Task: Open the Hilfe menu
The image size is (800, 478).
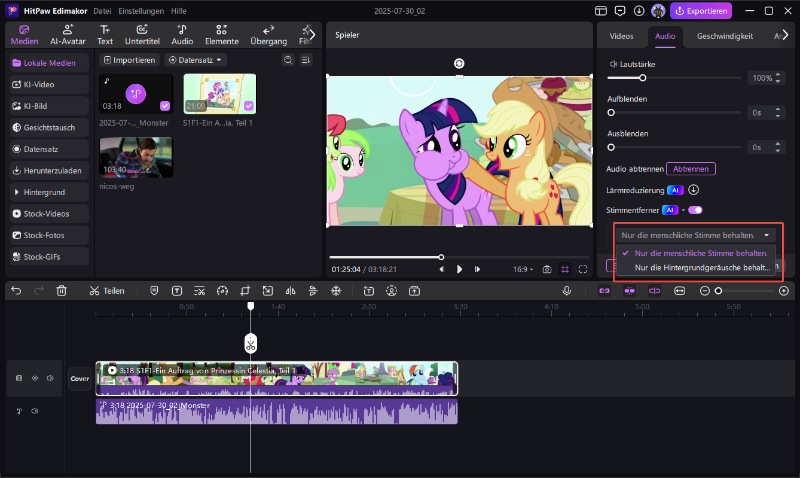Action: 179,11
